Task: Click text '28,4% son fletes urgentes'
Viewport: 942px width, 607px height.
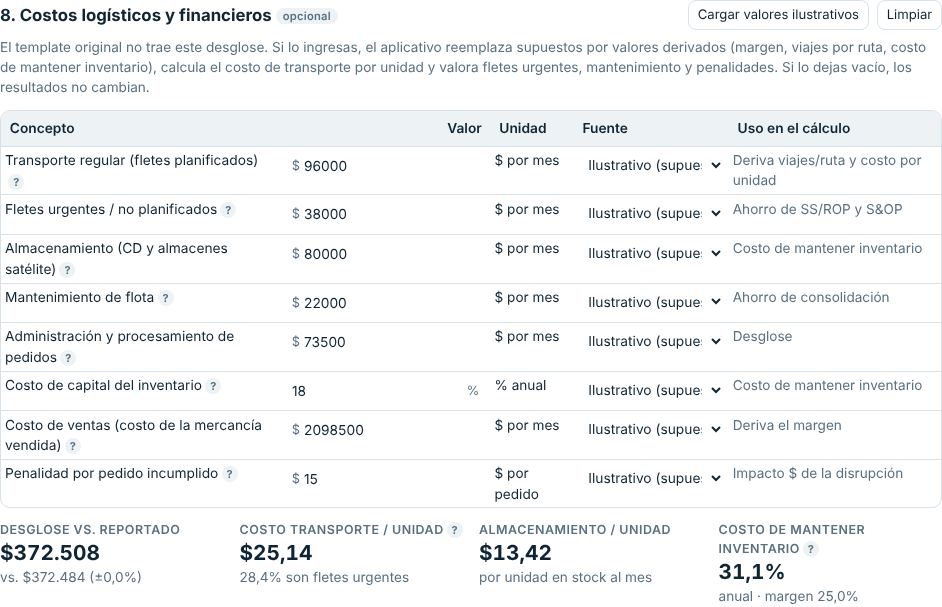Action: pos(324,578)
